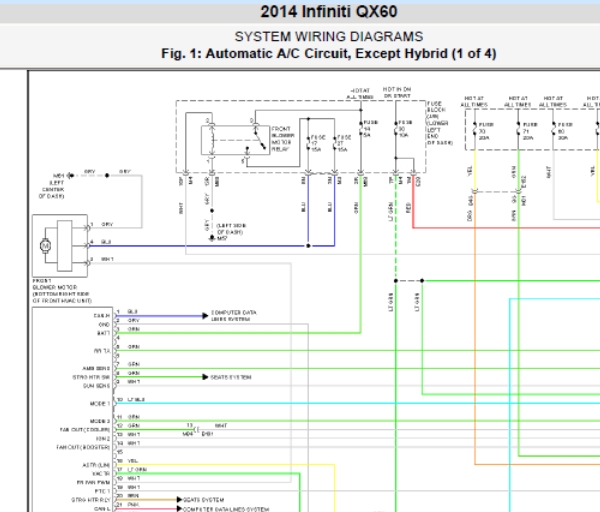This screenshot has height=512, width=600.
Task: Click the "LT BLU" wire color label at pin 10
Action: pyautogui.click(x=136, y=399)
